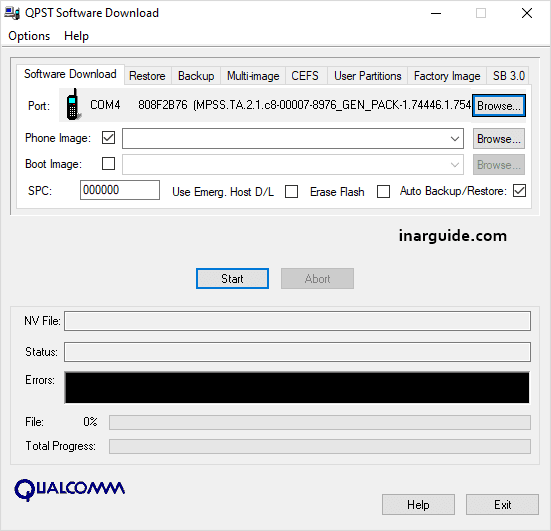Enable Use Emerg. Host D/L checkbox
This screenshot has width=551, height=531.
click(x=291, y=192)
